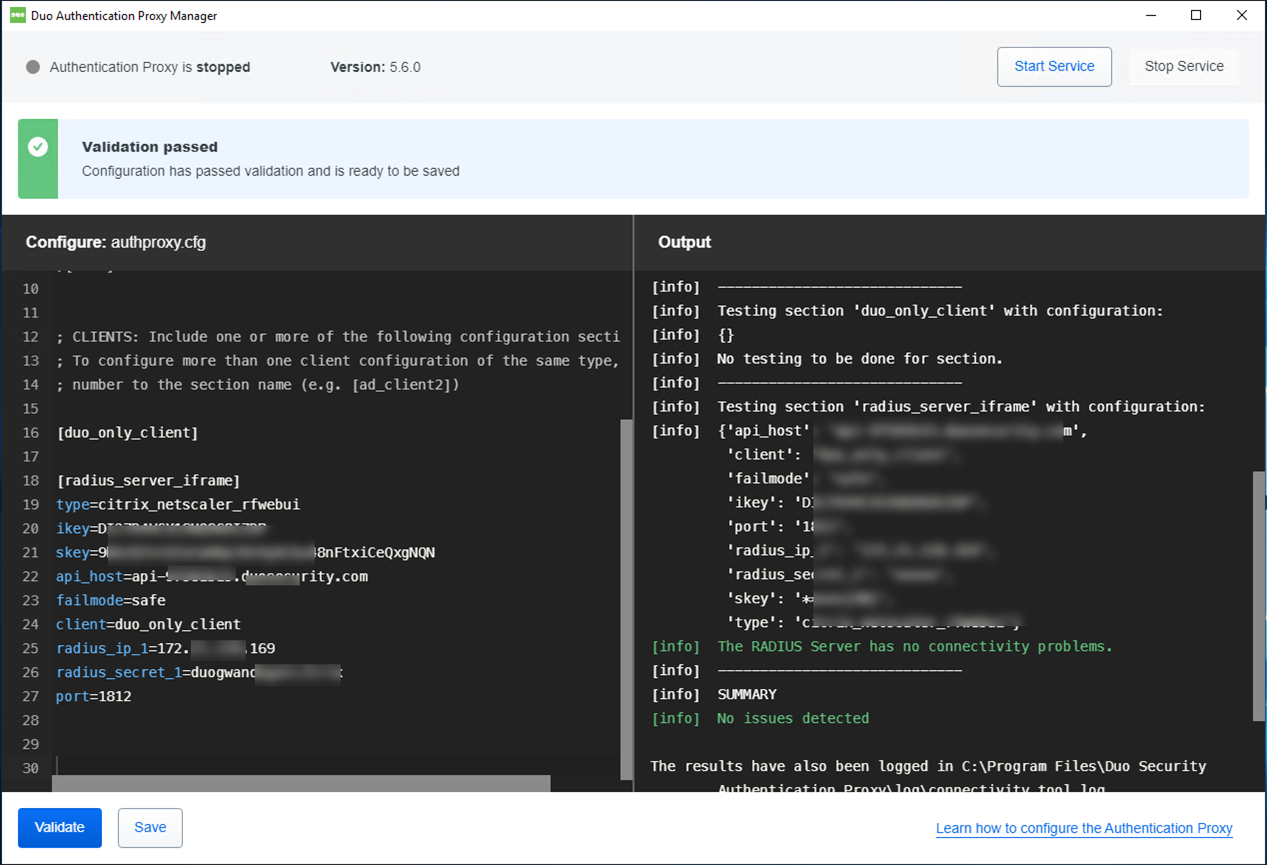Click the "'skey'" key in the output
This screenshot has height=865, width=1267.
(x=751, y=599)
